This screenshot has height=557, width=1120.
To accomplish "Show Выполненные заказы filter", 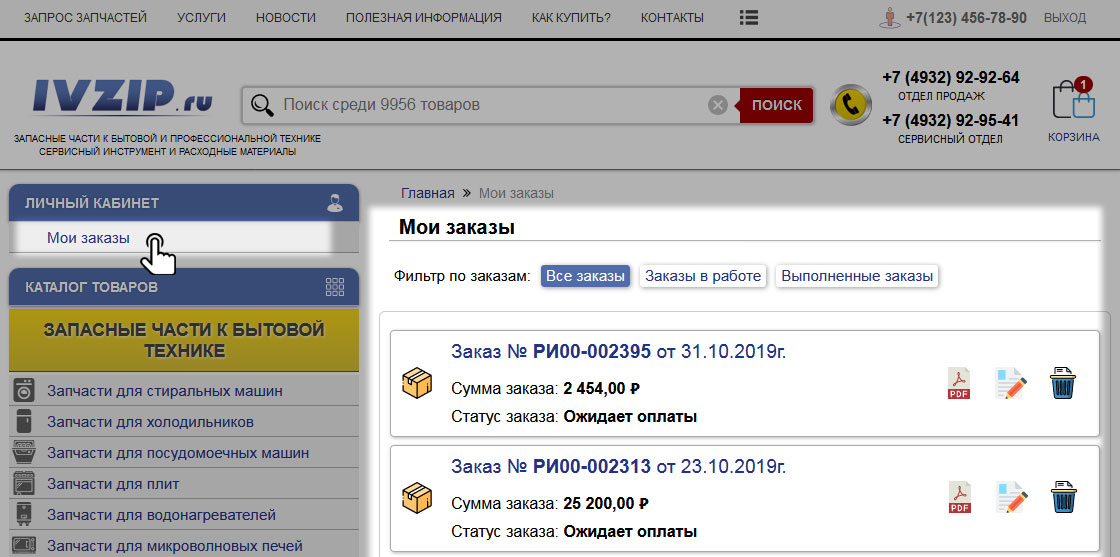I will point(857,276).
